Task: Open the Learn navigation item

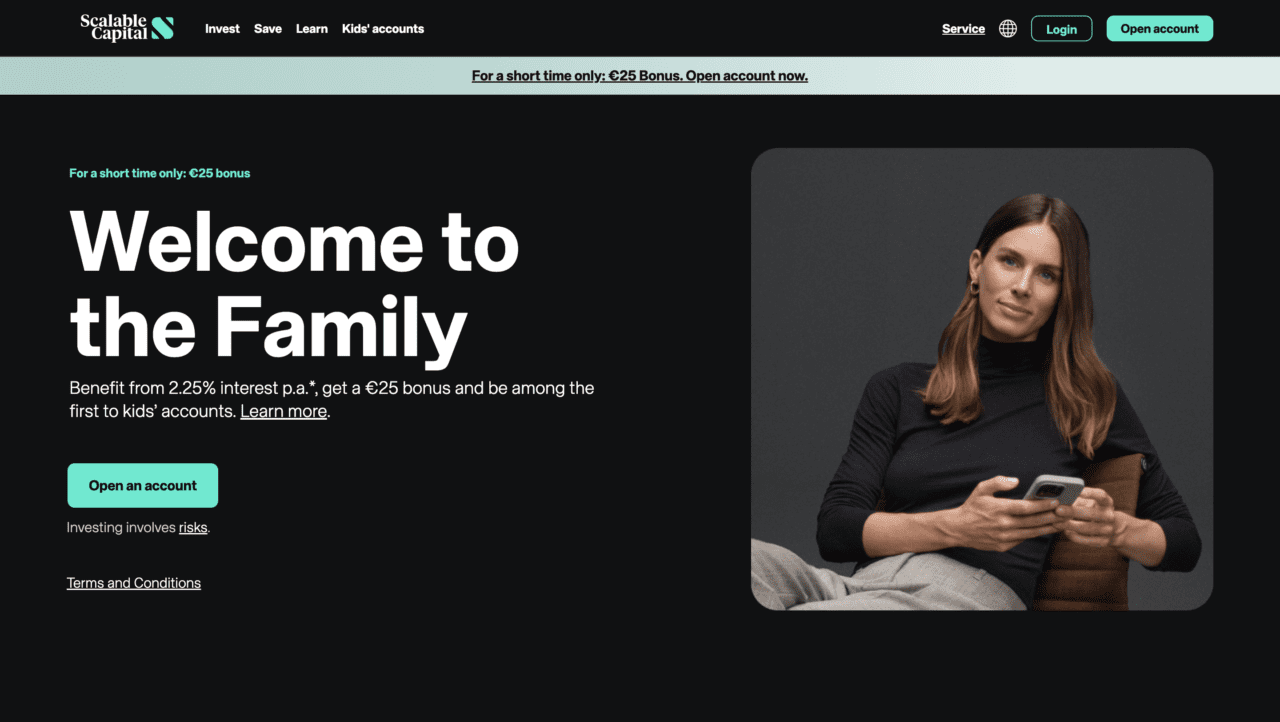Action: [312, 29]
